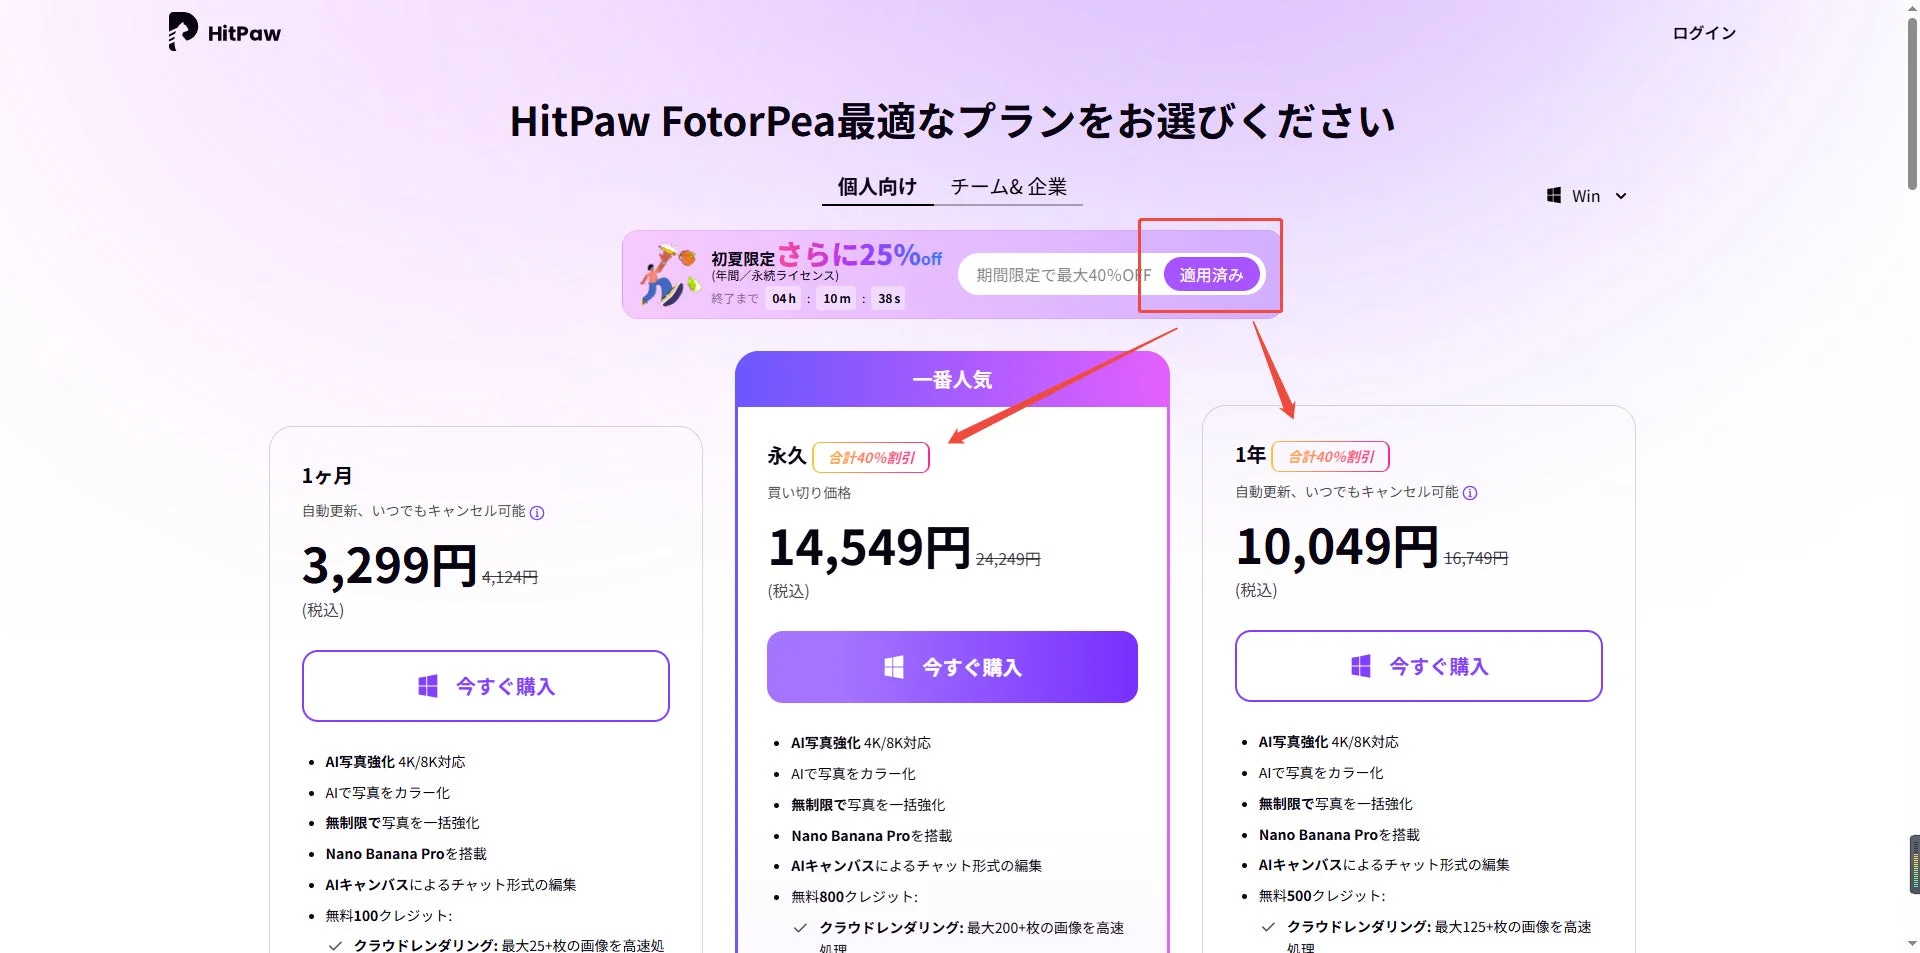Click the 14,549円 price
Screen dimensions: 1920x953
pyautogui.click(x=869, y=548)
